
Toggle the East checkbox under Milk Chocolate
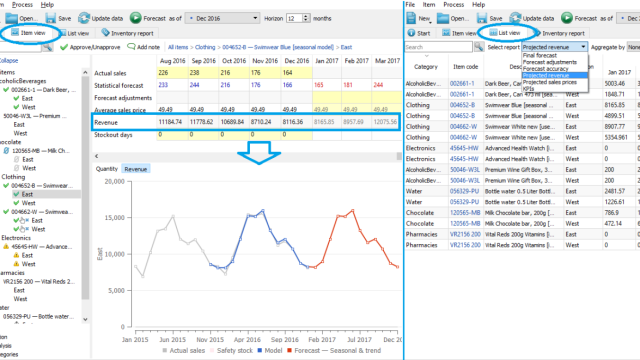pos(16,160)
